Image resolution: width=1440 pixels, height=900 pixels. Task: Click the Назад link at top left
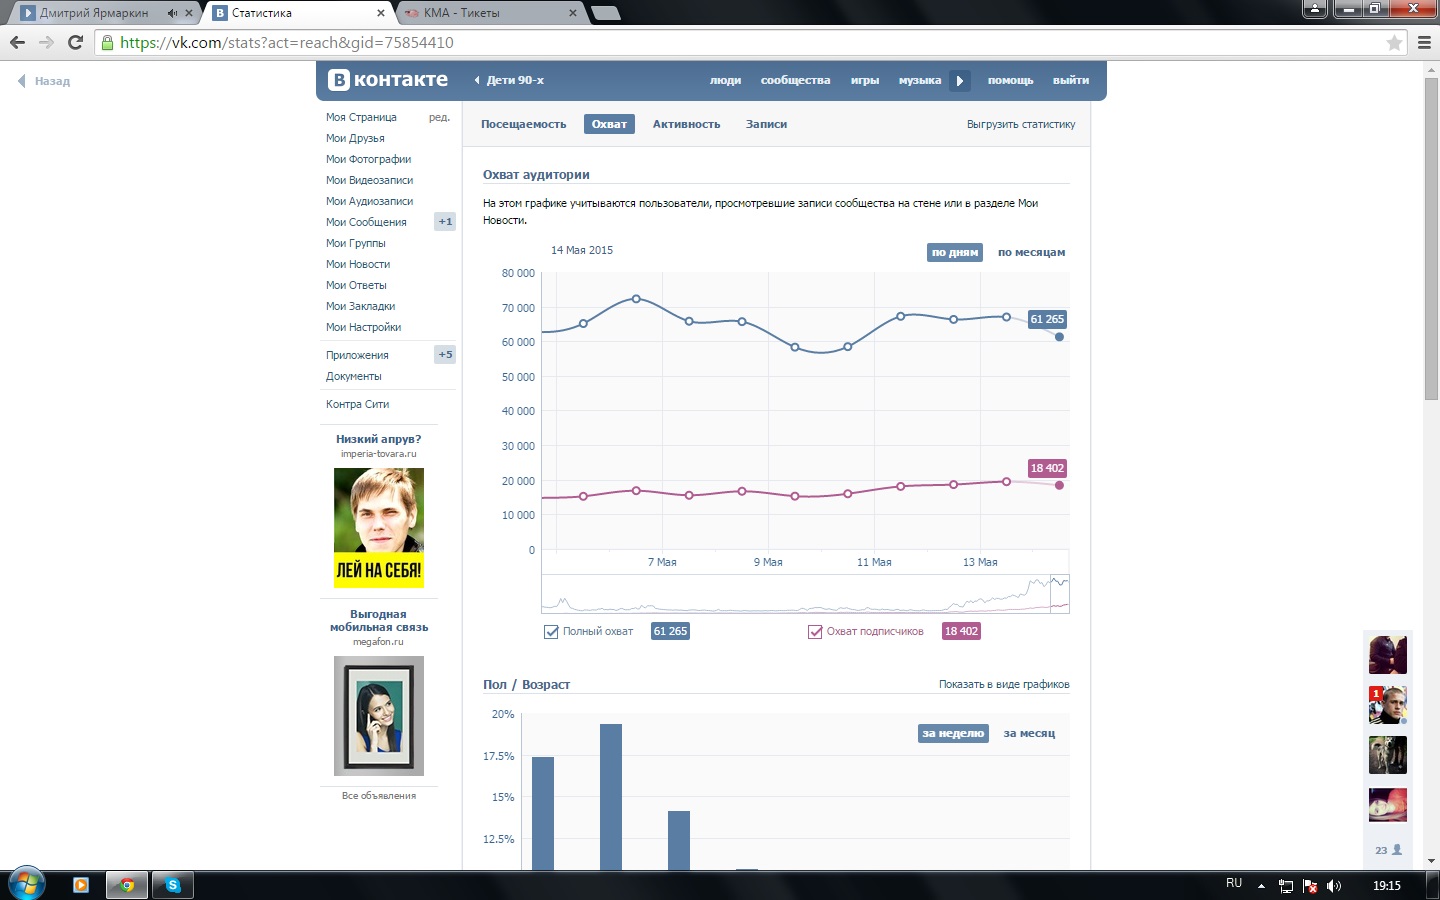click(44, 82)
